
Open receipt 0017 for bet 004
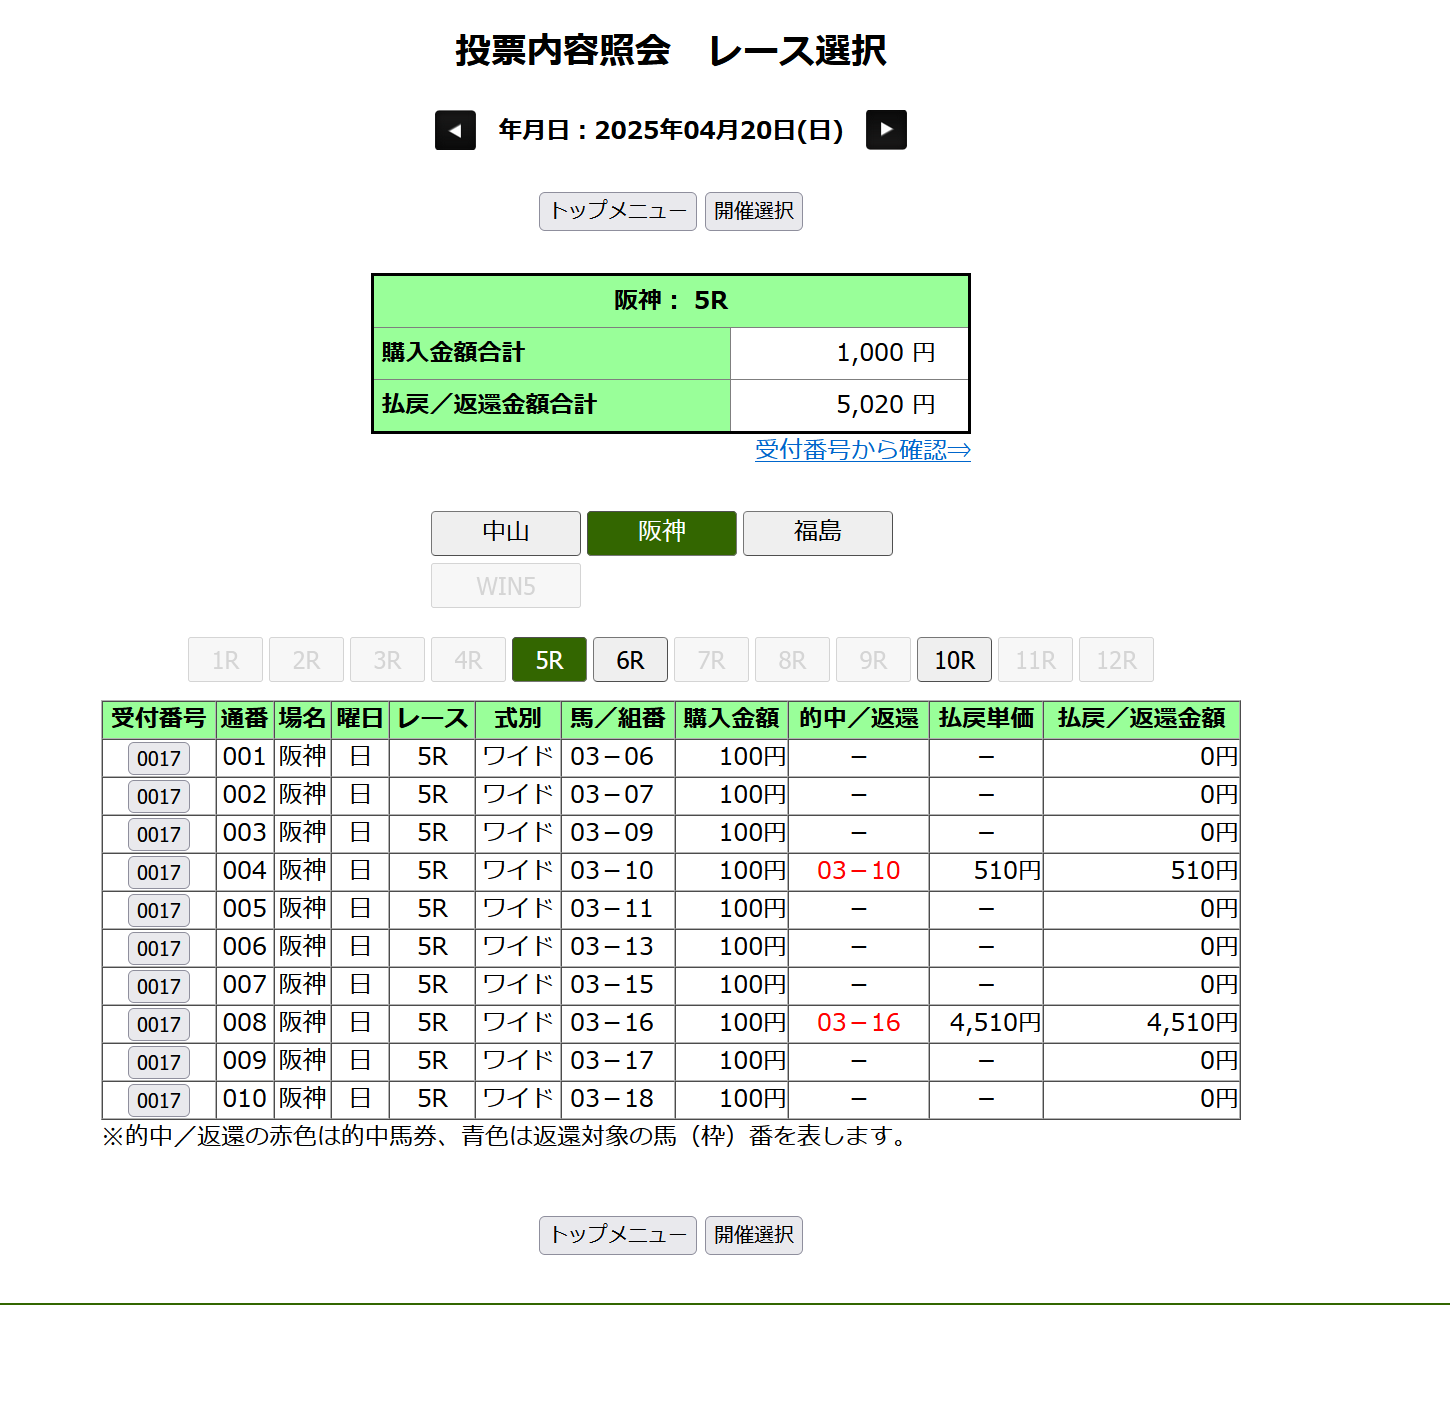pyautogui.click(x=159, y=873)
